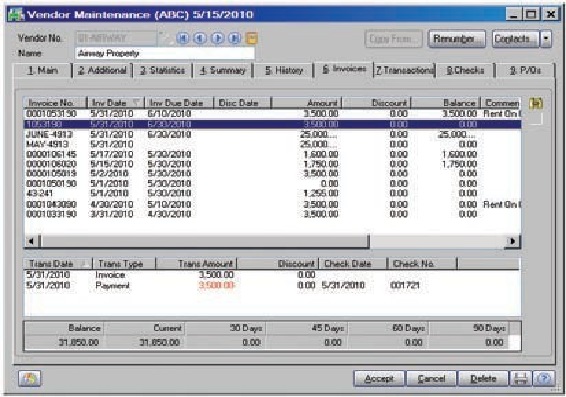Click the invoice list scrollbar right arrow
The width and height of the screenshot is (566, 397).
512,241
